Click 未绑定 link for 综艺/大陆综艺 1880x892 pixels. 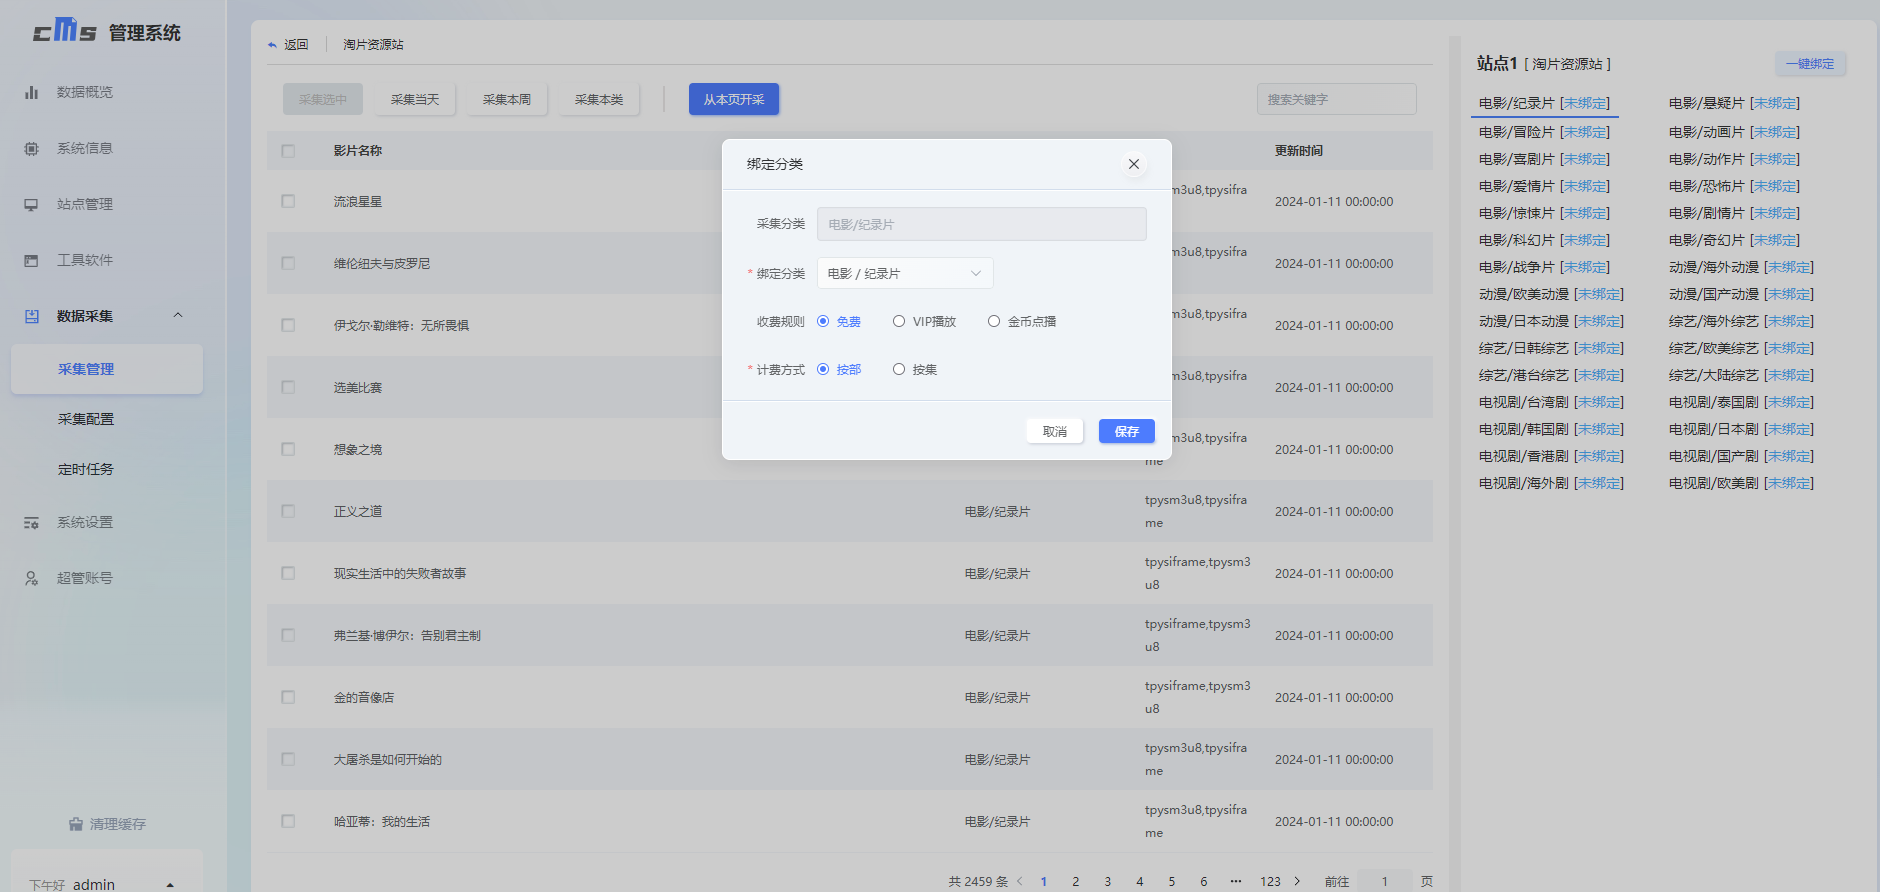1789,375
